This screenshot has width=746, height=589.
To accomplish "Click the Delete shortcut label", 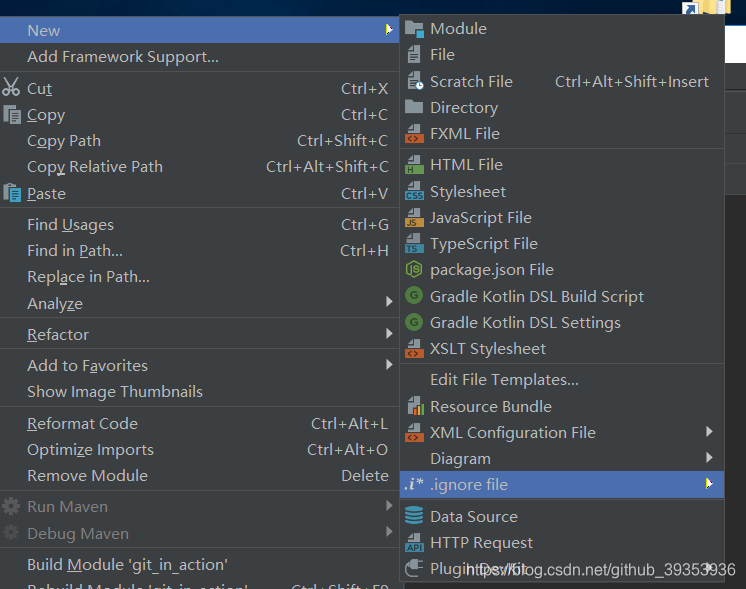I will click(x=365, y=476).
